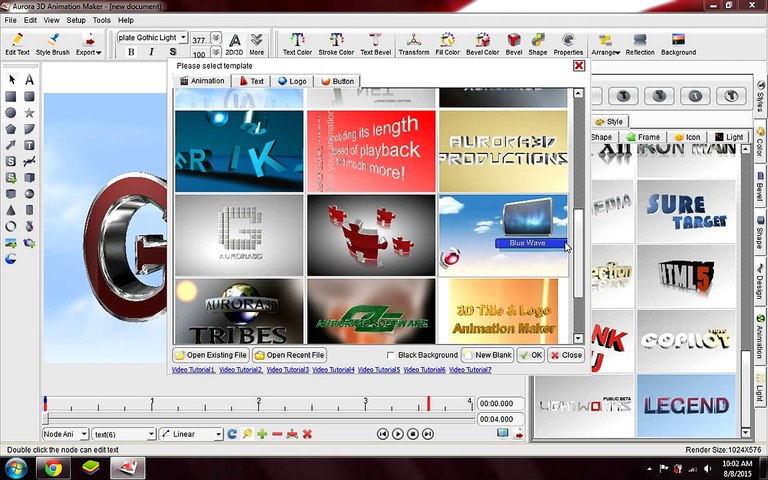
Task: Switch to the Text template tab
Action: tap(251, 81)
